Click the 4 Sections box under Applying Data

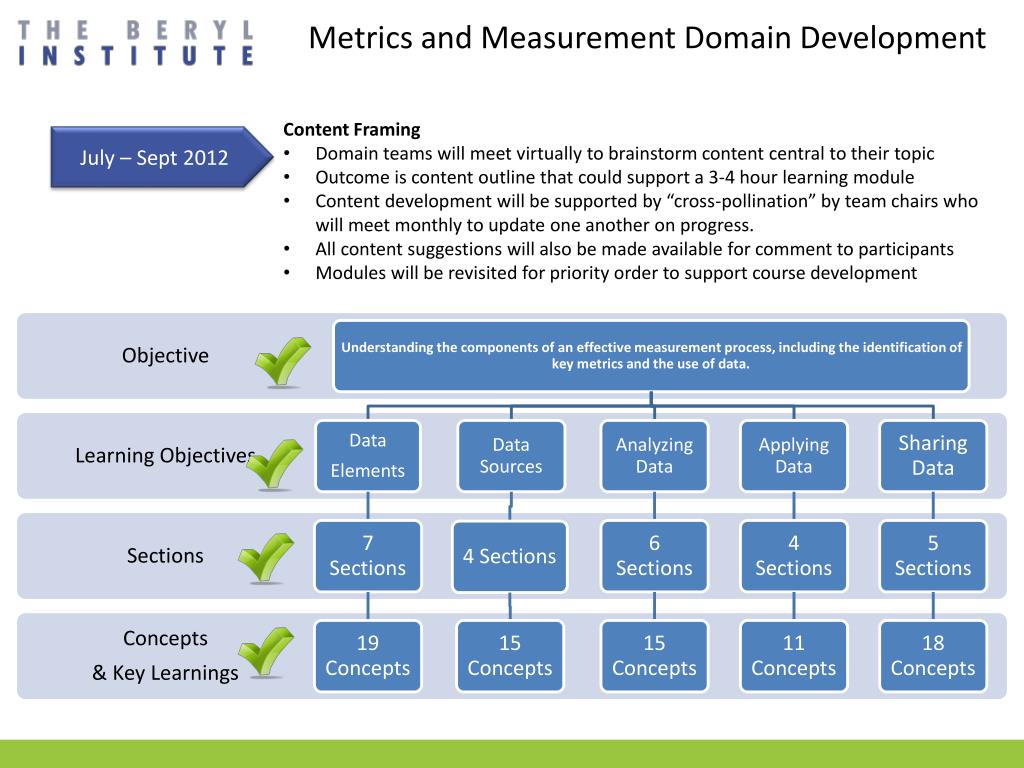point(793,556)
